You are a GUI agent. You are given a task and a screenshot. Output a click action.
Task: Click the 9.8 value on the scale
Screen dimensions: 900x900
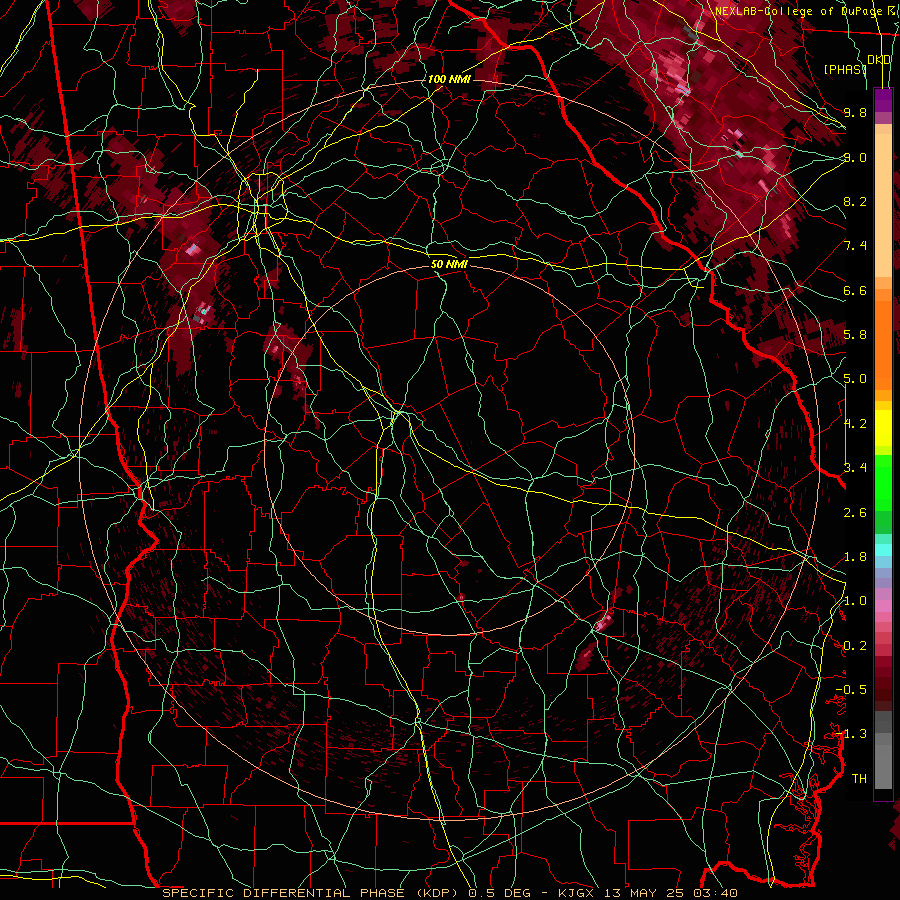pos(855,112)
